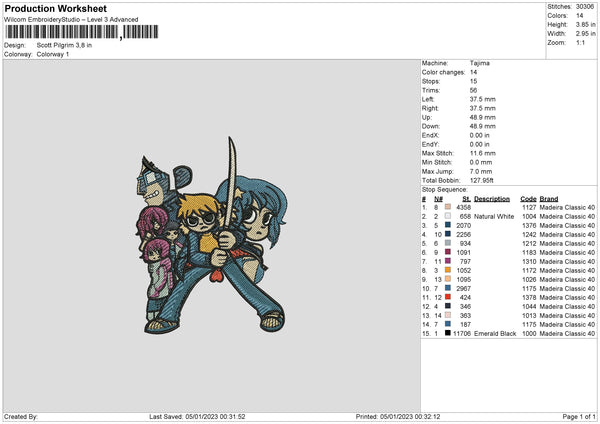Click the max jump value "7.0 mm"
The width and height of the screenshot is (600, 424).
point(481,171)
